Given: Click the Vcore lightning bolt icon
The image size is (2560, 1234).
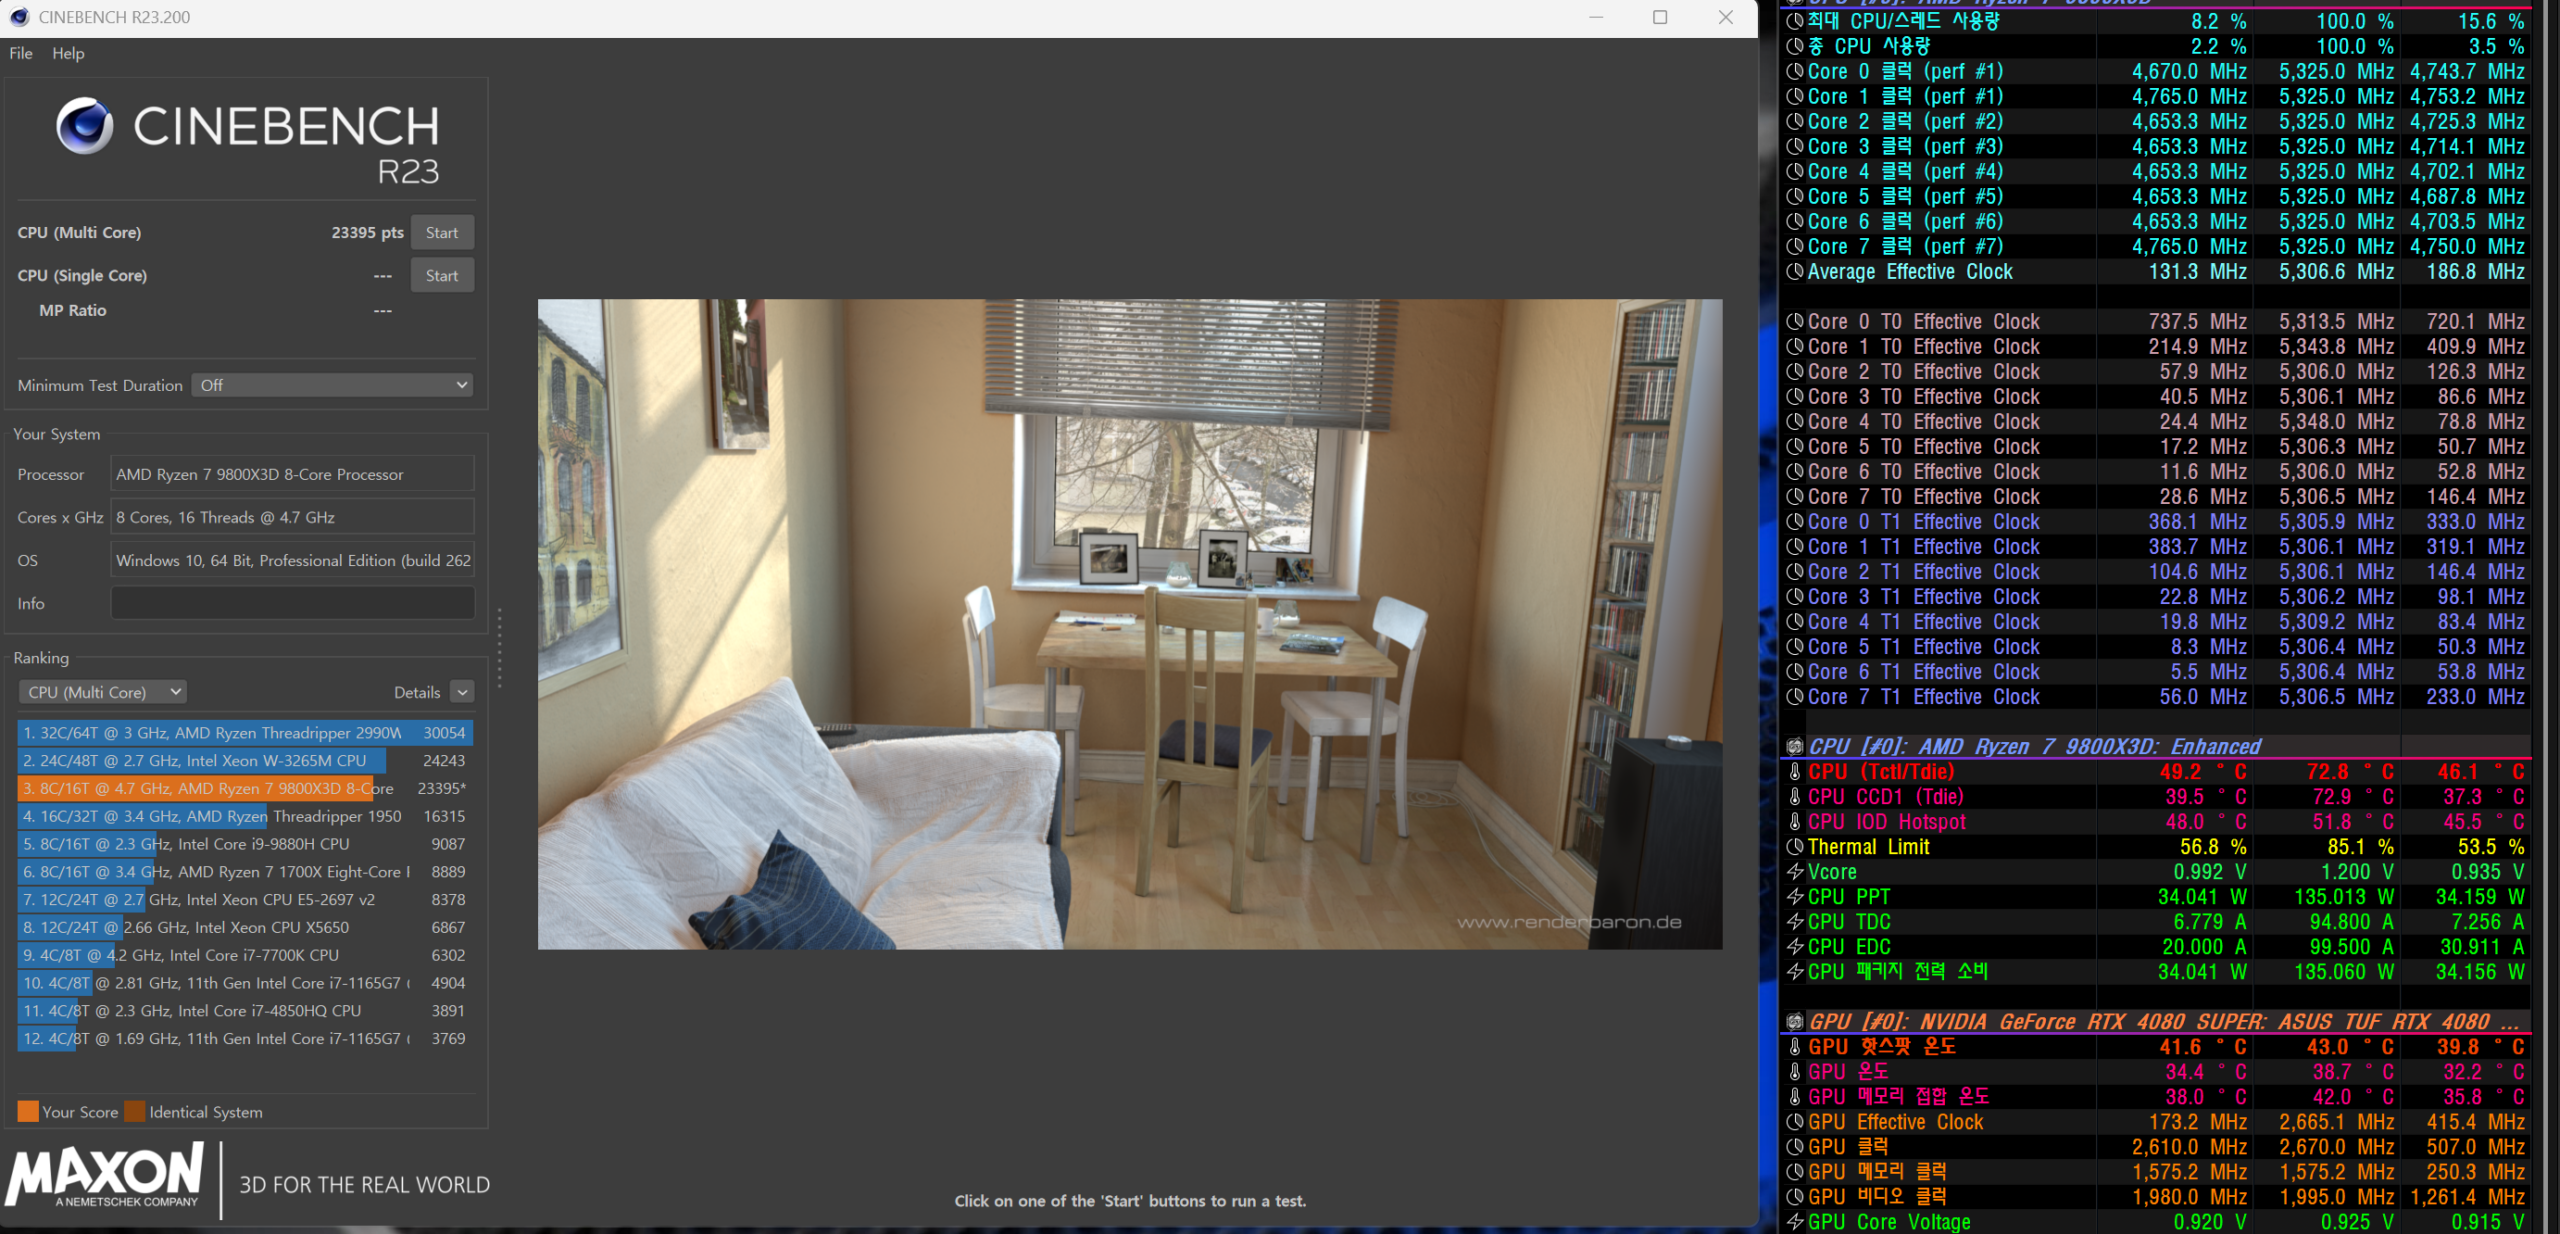Looking at the screenshot, I should [x=1795, y=872].
